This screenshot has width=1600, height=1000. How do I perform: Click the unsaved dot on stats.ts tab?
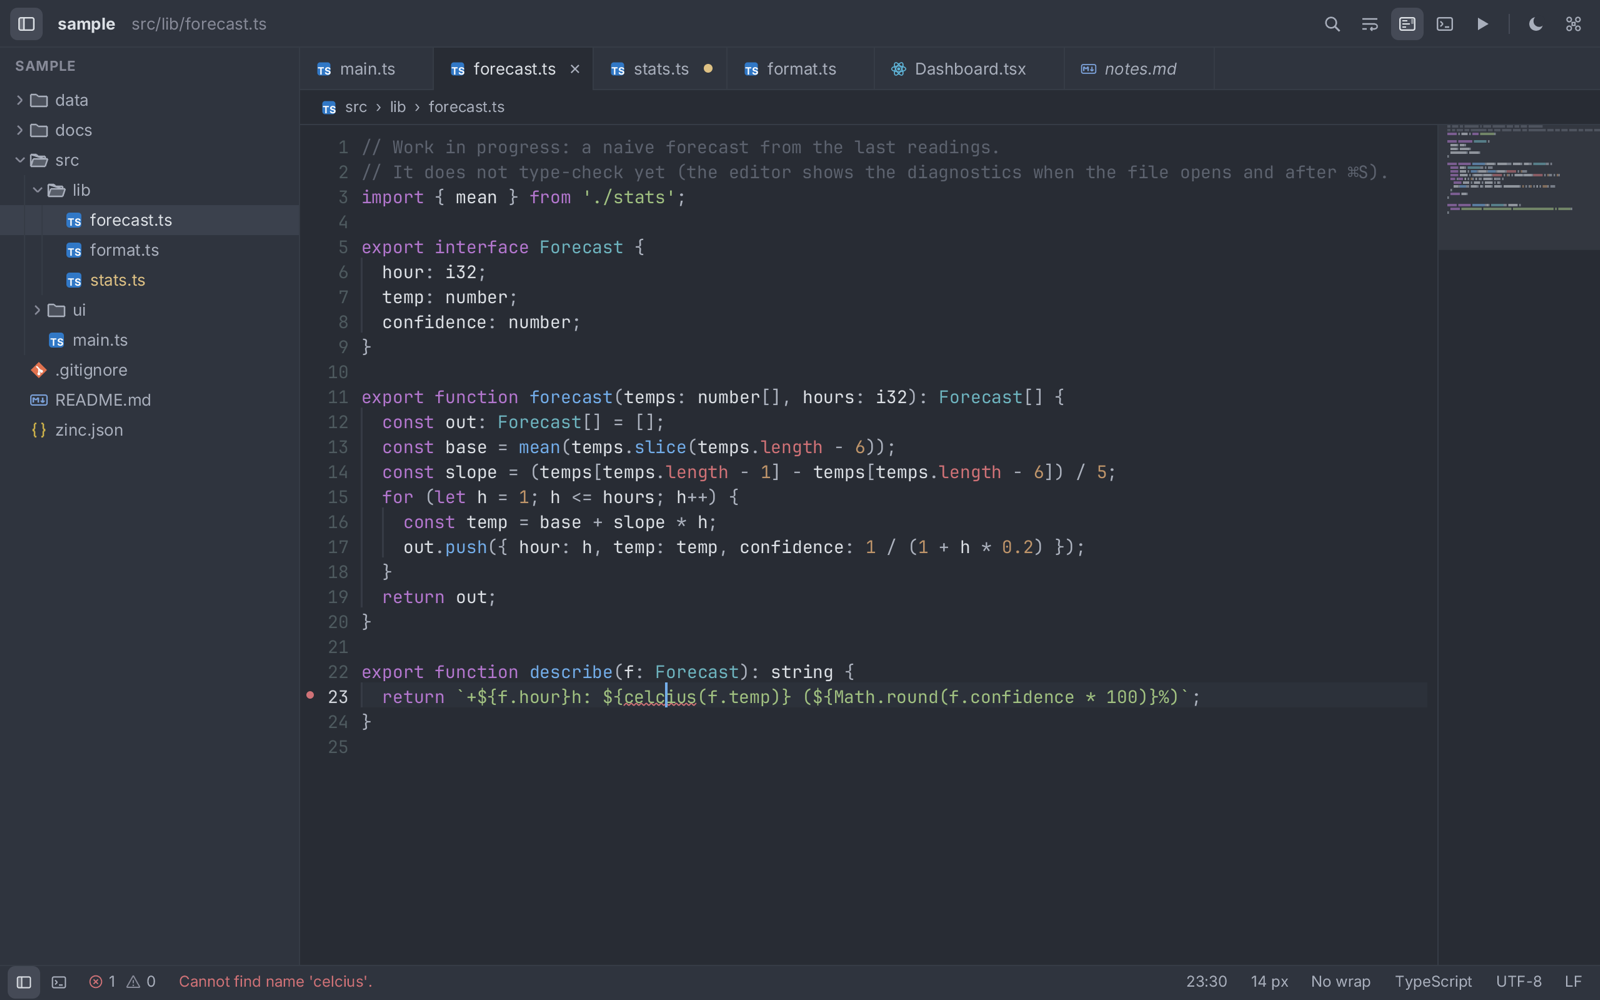coord(708,69)
